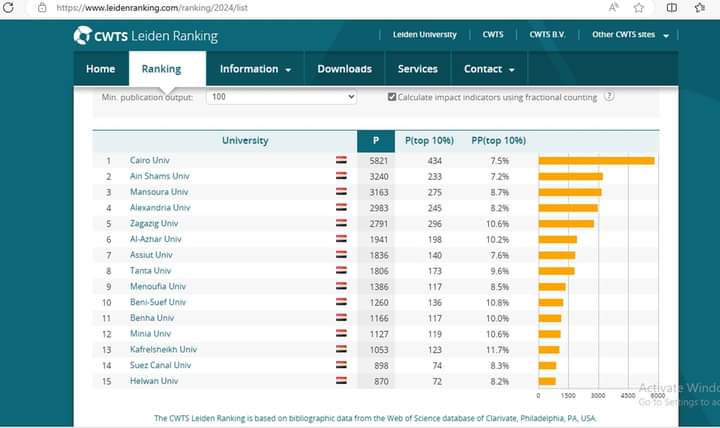The height and width of the screenshot is (428, 720).
Task: Toggle the fractional counting checkbox
Action: [392, 97]
